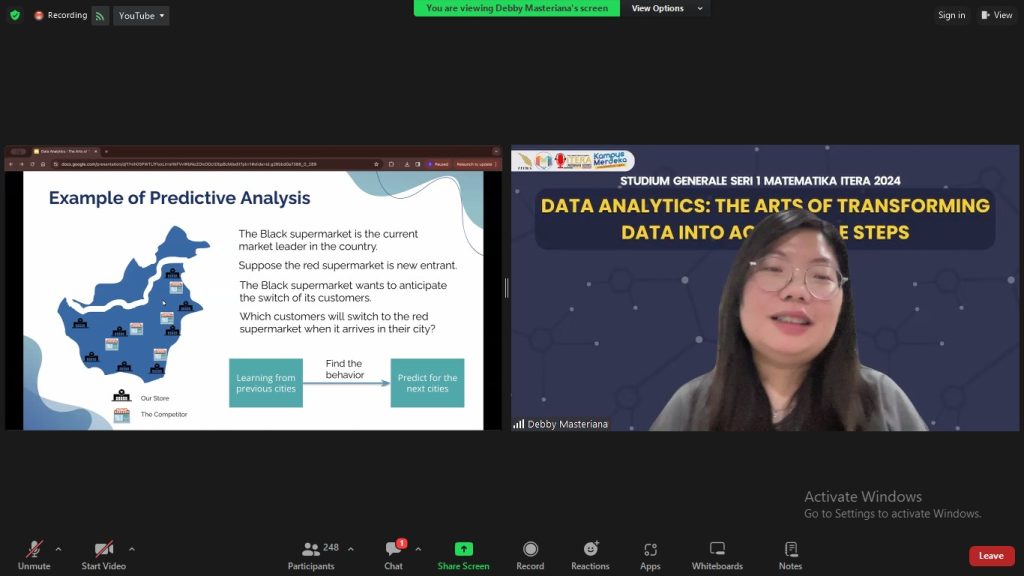Change layout with the View button
This screenshot has height=576, width=1024.
pyautogui.click(x=997, y=15)
